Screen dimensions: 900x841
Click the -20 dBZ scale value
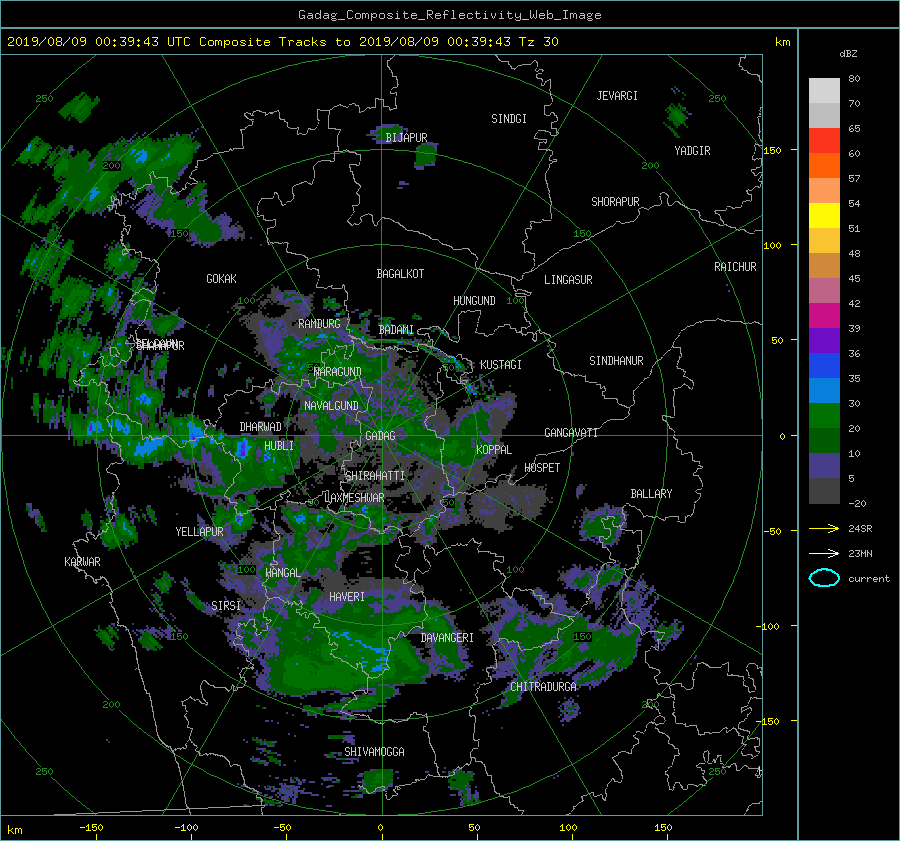point(857,503)
